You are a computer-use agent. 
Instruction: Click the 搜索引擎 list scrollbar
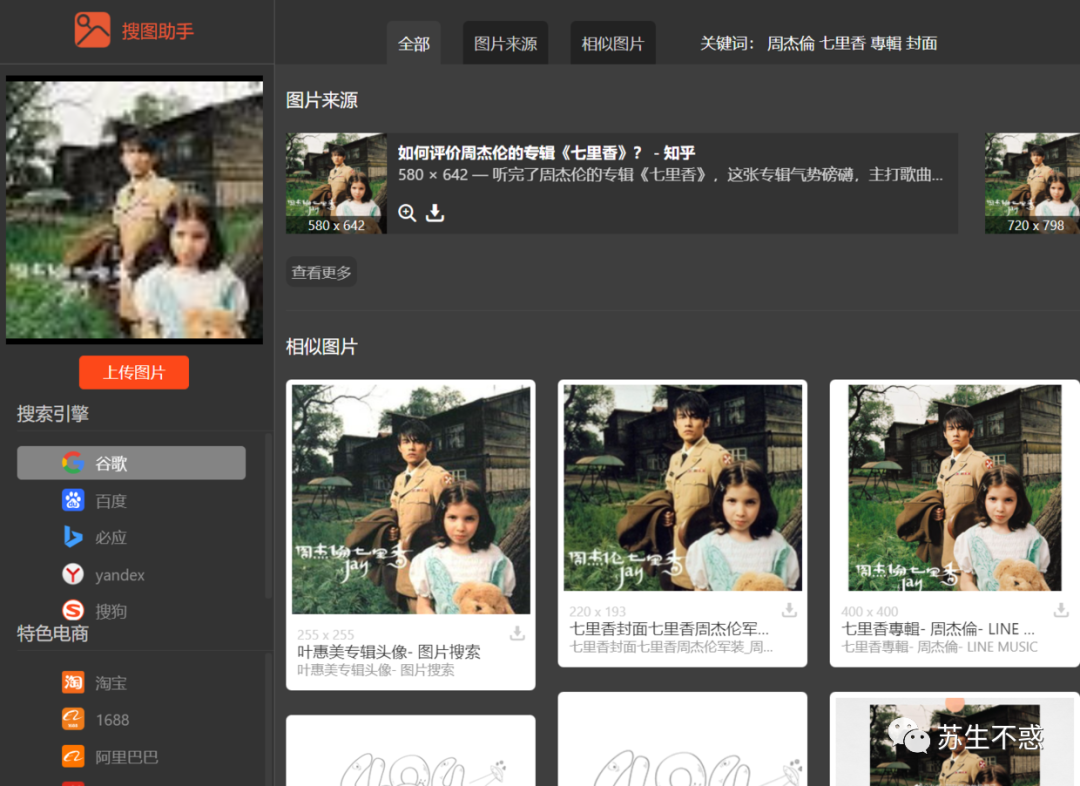(x=269, y=515)
